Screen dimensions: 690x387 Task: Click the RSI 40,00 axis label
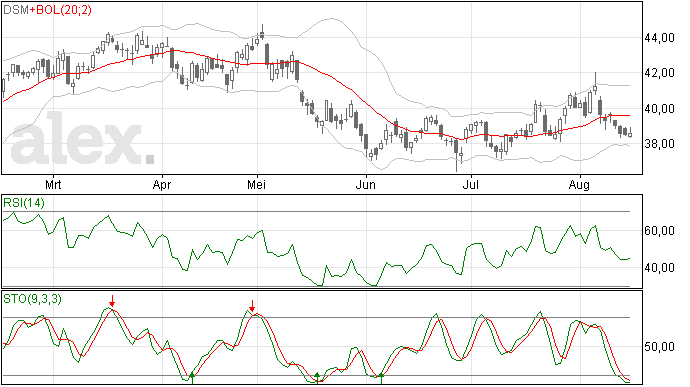[659, 268]
